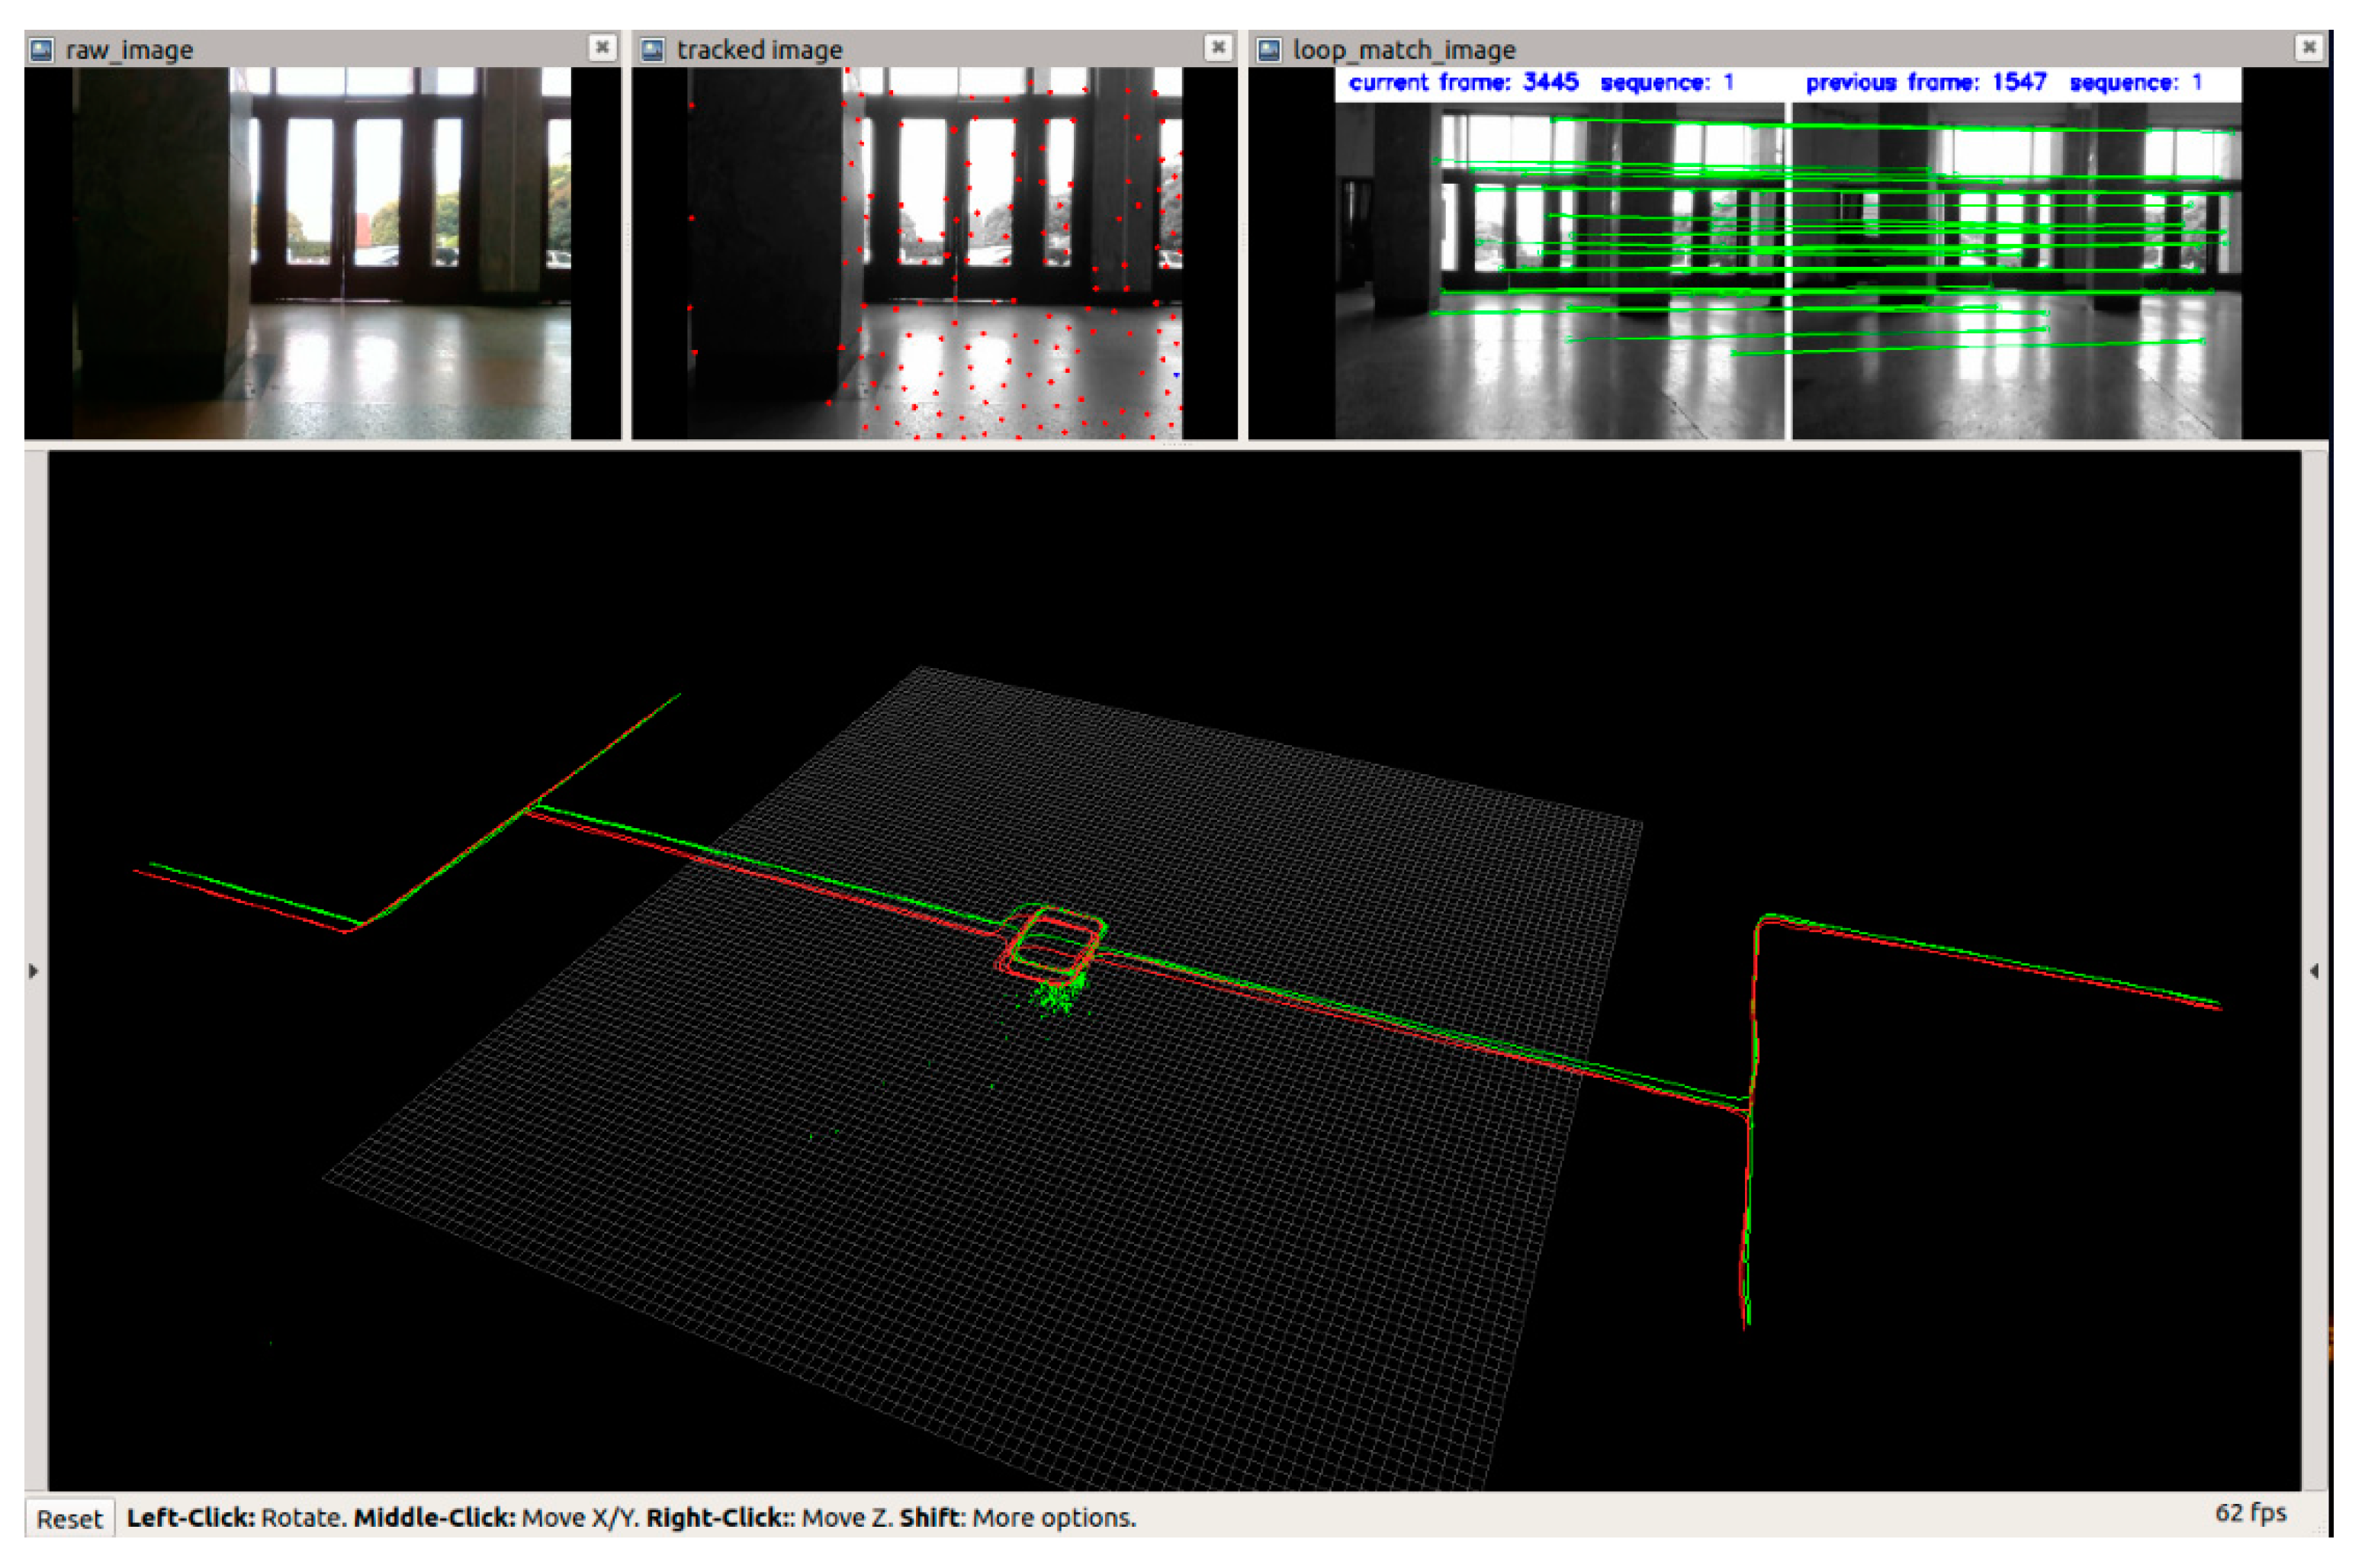The height and width of the screenshot is (1568, 2365).
Task: Click the current frame 3445 label
Action: (1463, 83)
